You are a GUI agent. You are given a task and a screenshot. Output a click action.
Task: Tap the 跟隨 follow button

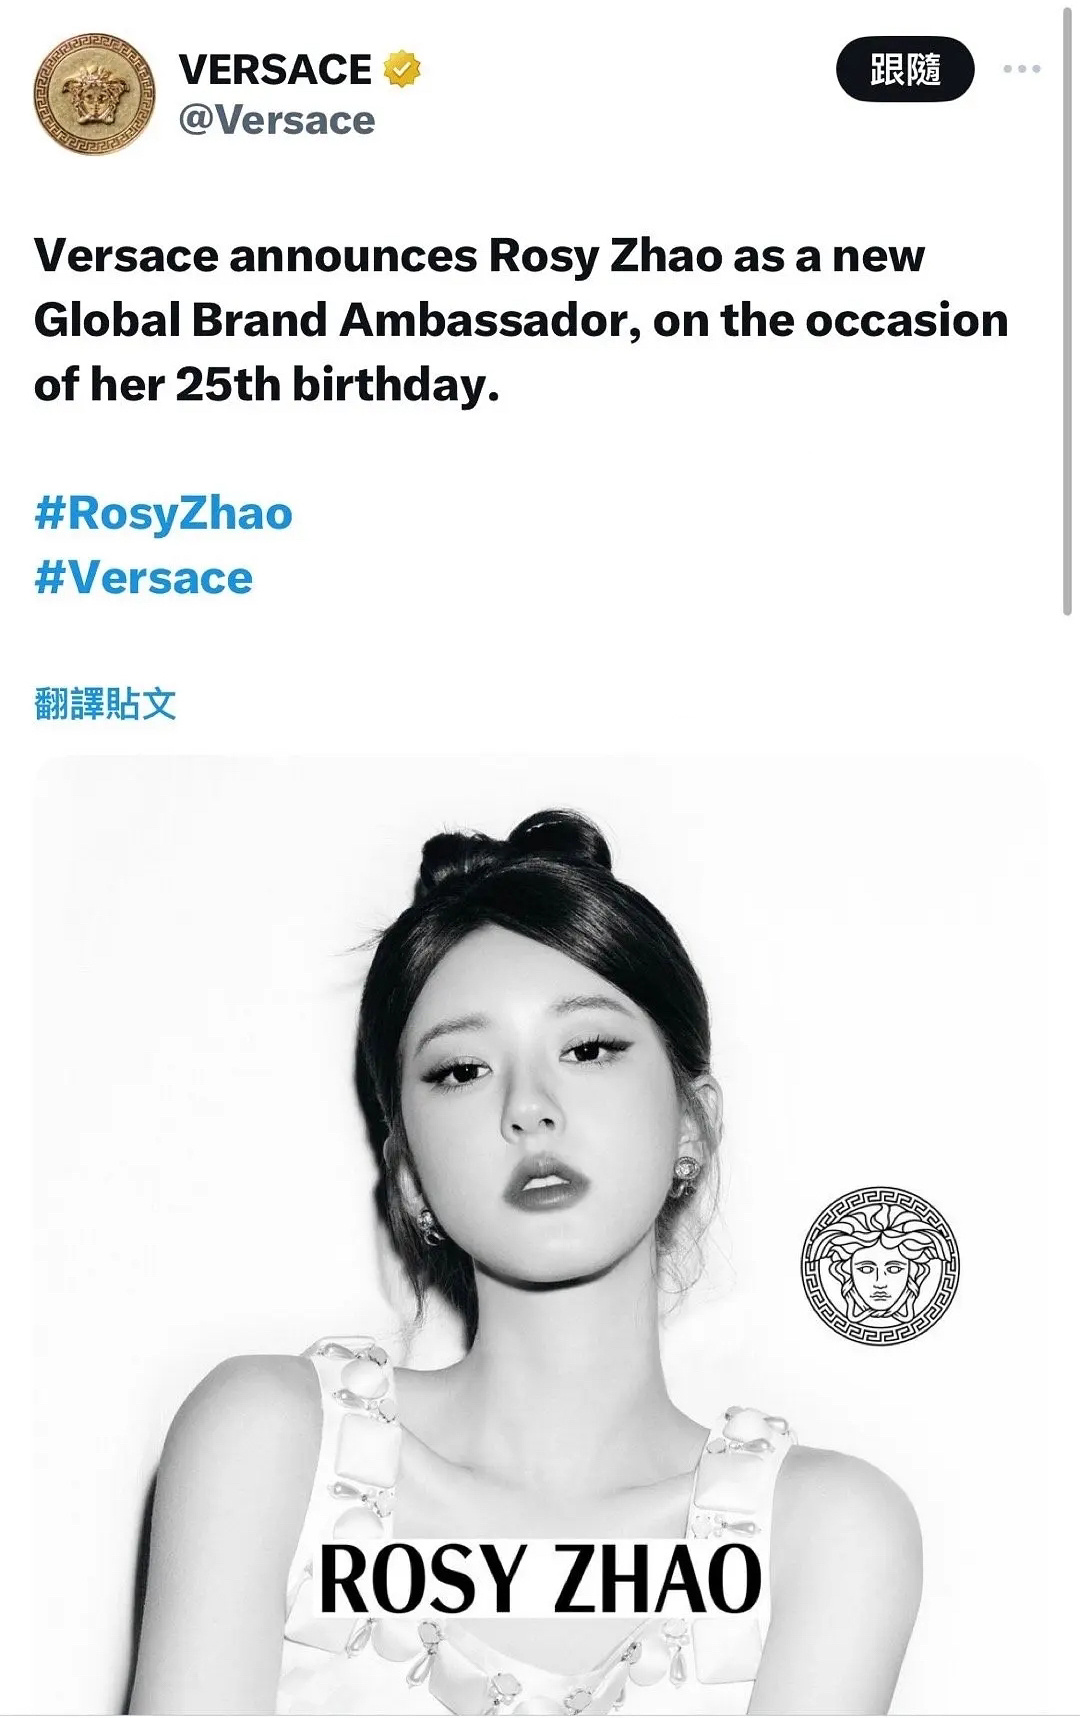905,69
